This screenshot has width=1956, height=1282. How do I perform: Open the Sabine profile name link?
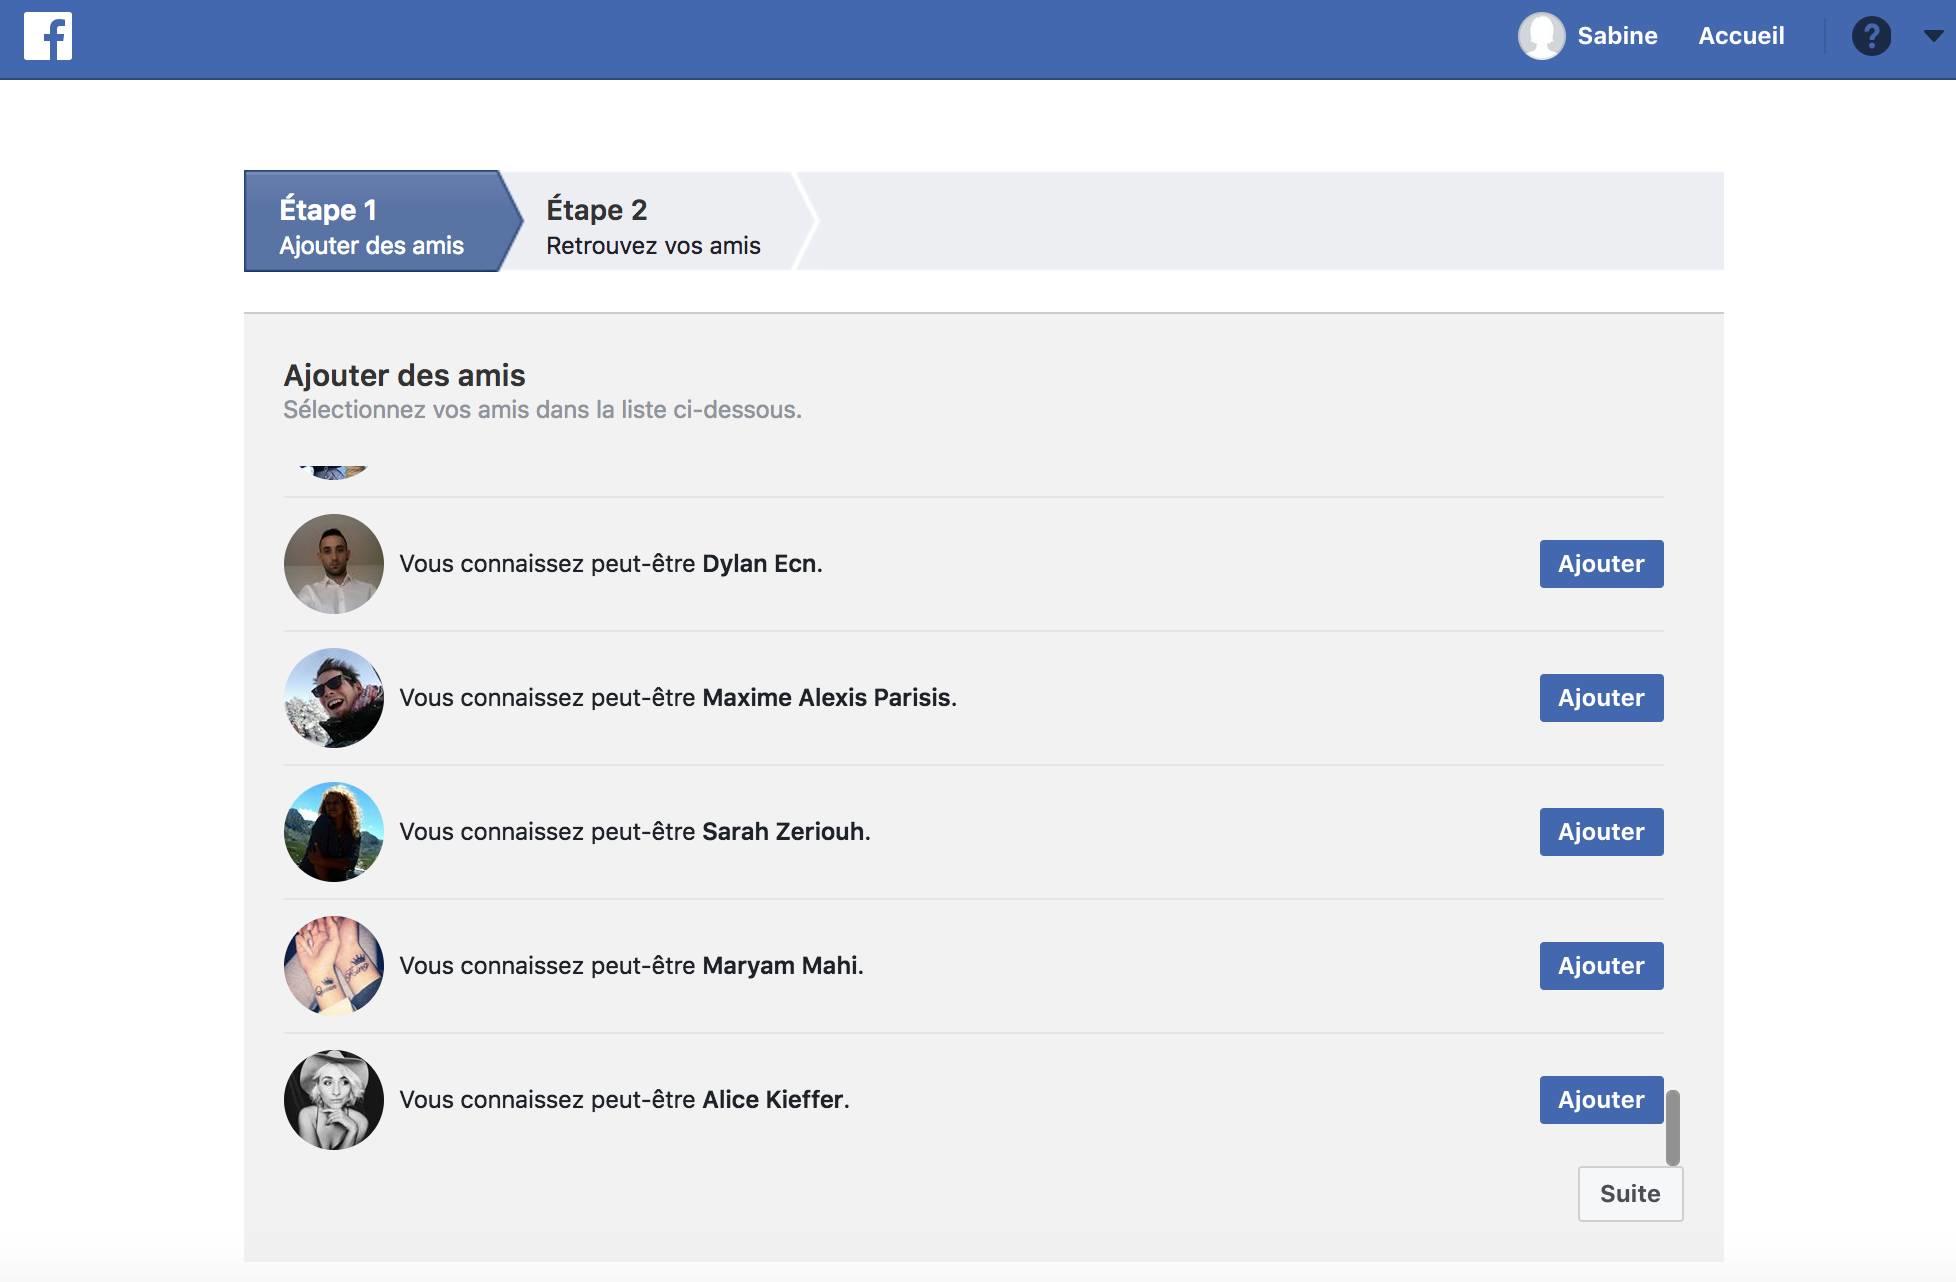point(1617,36)
